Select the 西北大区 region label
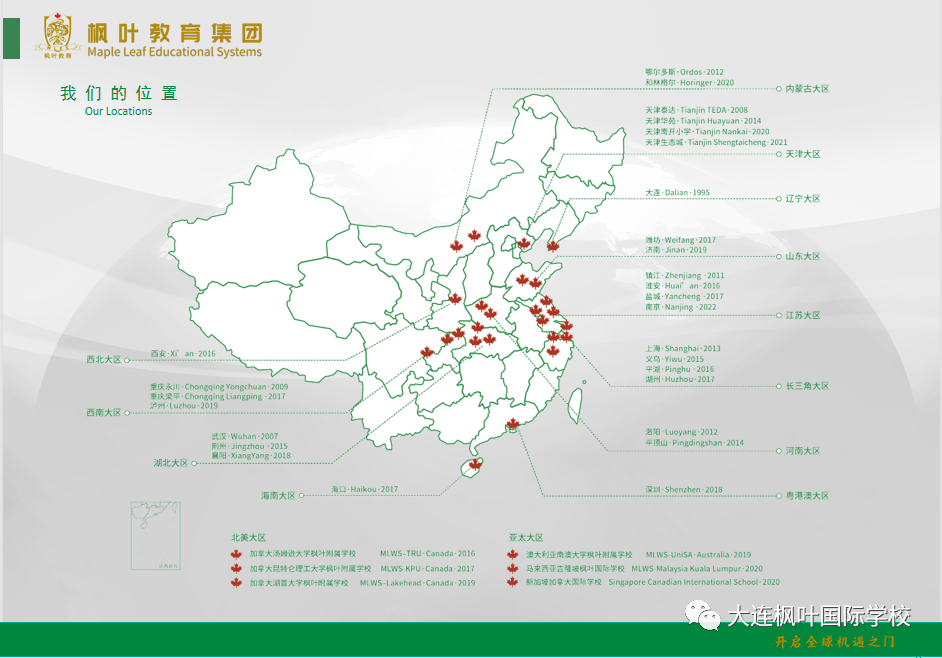 pyautogui.click(x=103, y=358)
